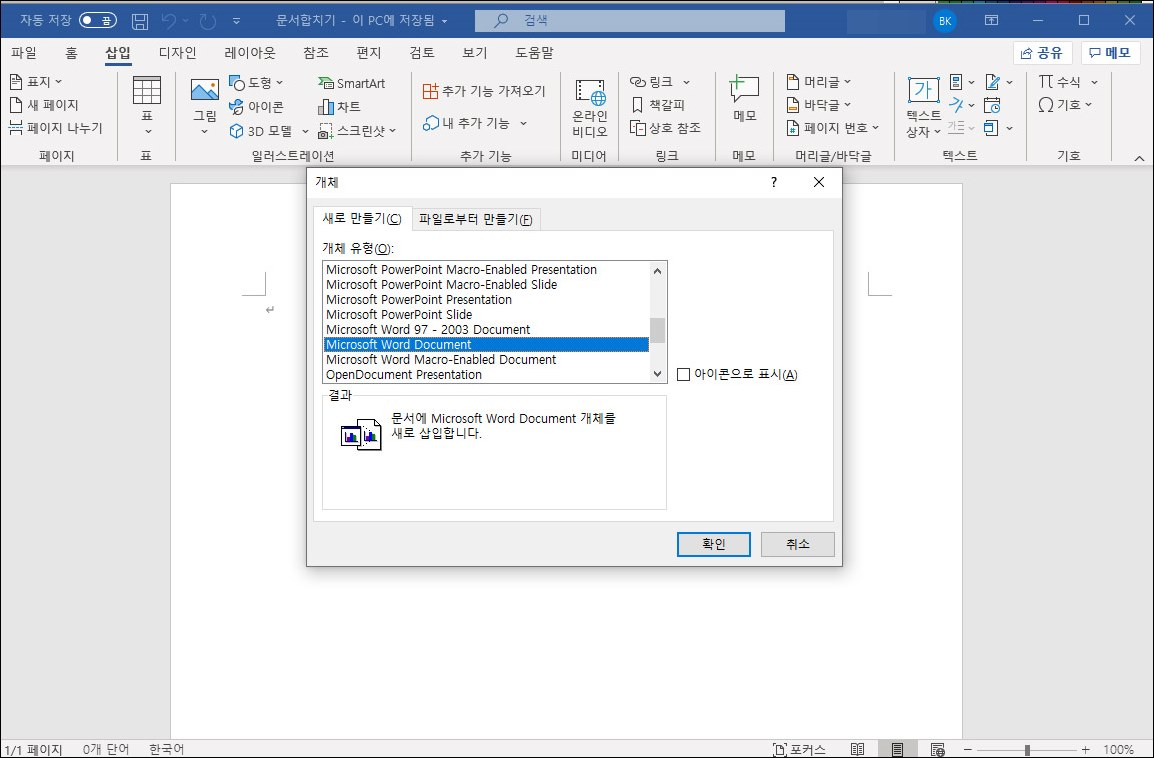The height and width of the screenshot is (758, 1154).
Task: Switch to the 레이아웃 tab
Action: (x=250, y=53)
